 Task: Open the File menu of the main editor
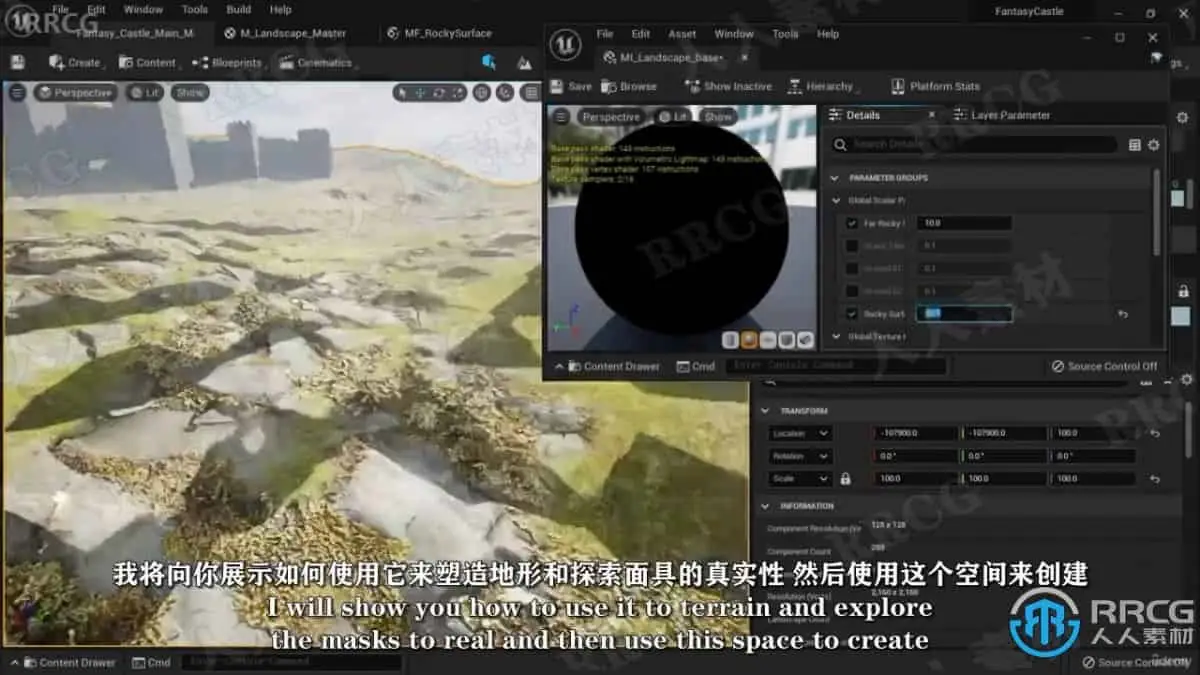click(61, 9)
